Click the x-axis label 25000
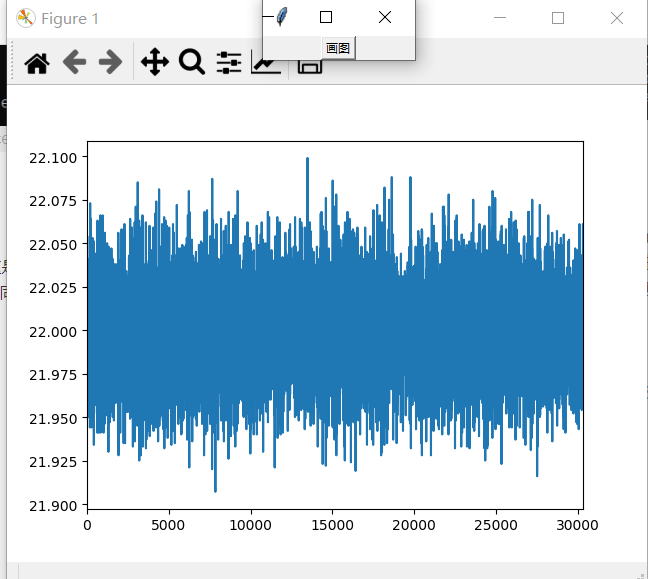The width and height of the screenshot is (648, 579). coord(496,525)
